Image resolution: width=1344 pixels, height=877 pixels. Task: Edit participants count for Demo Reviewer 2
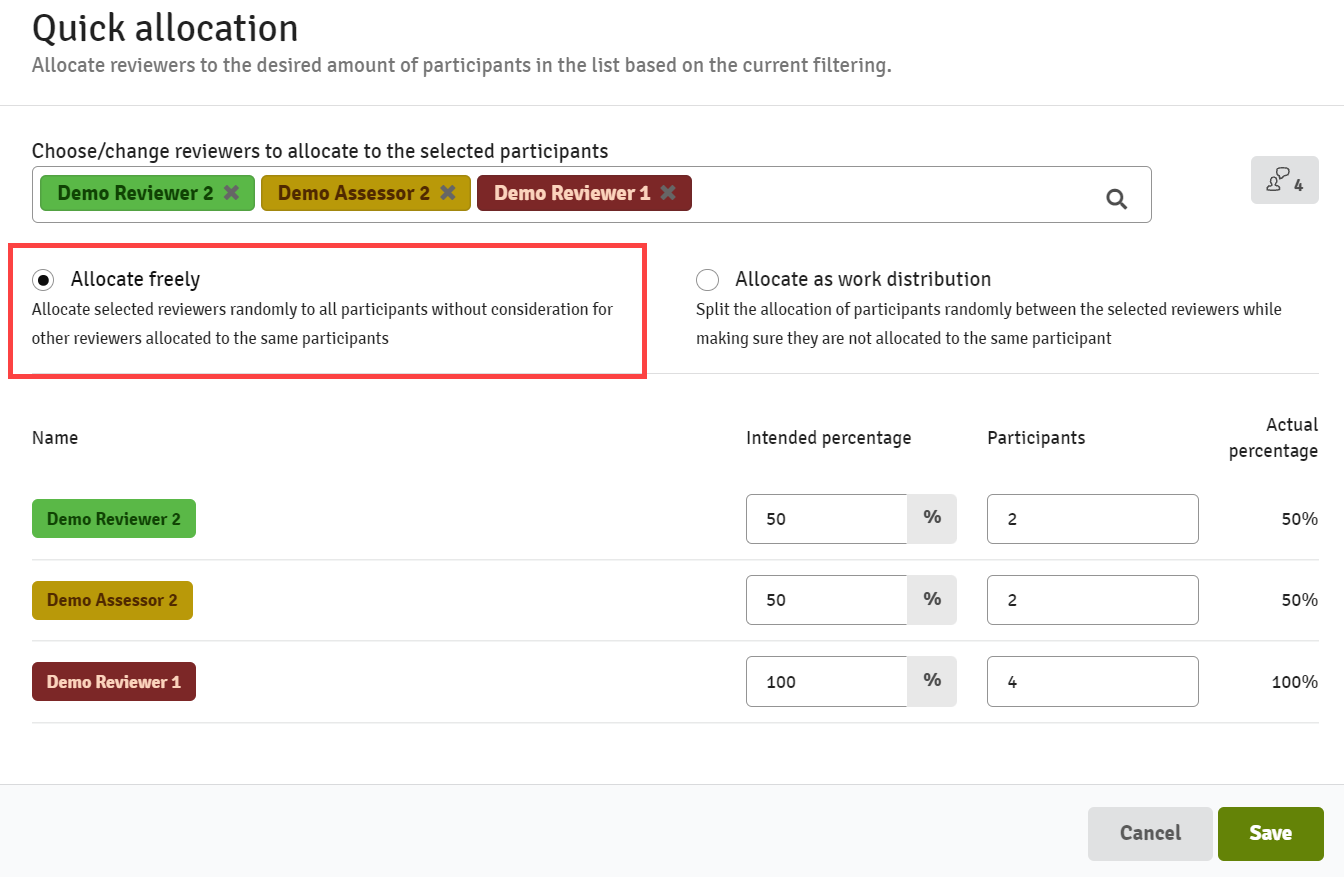point(1092,519)
